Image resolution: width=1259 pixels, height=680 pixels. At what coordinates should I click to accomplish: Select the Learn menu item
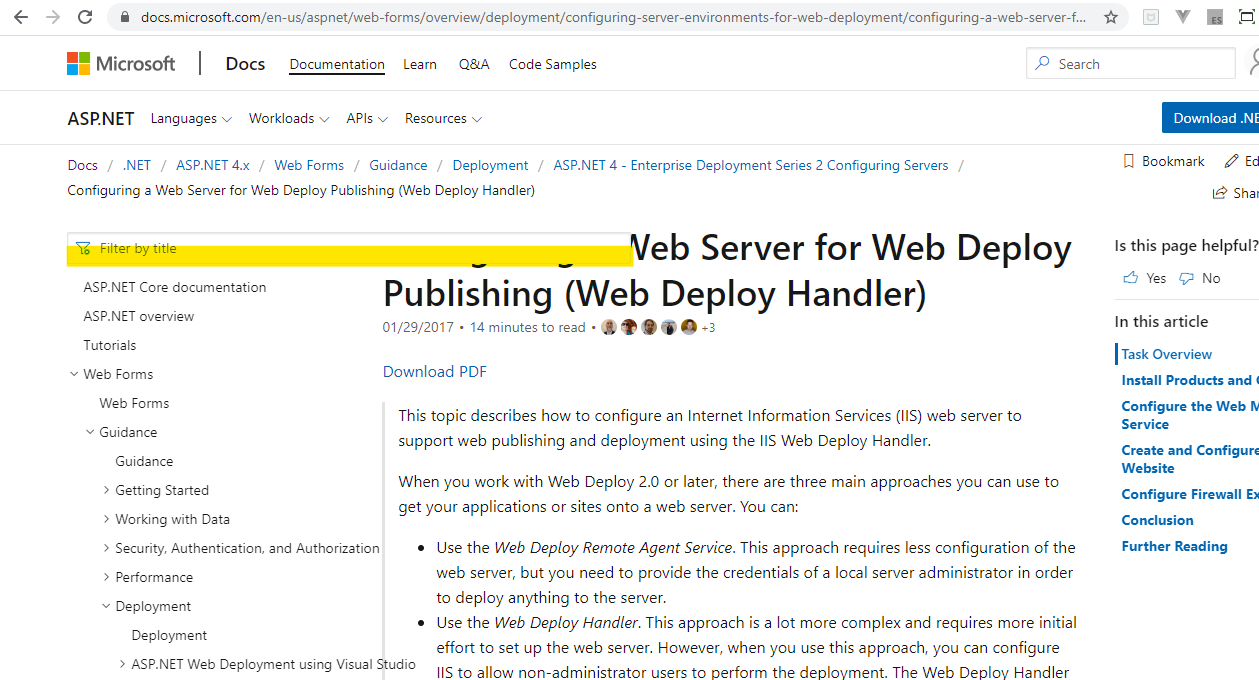coord(419,64)
